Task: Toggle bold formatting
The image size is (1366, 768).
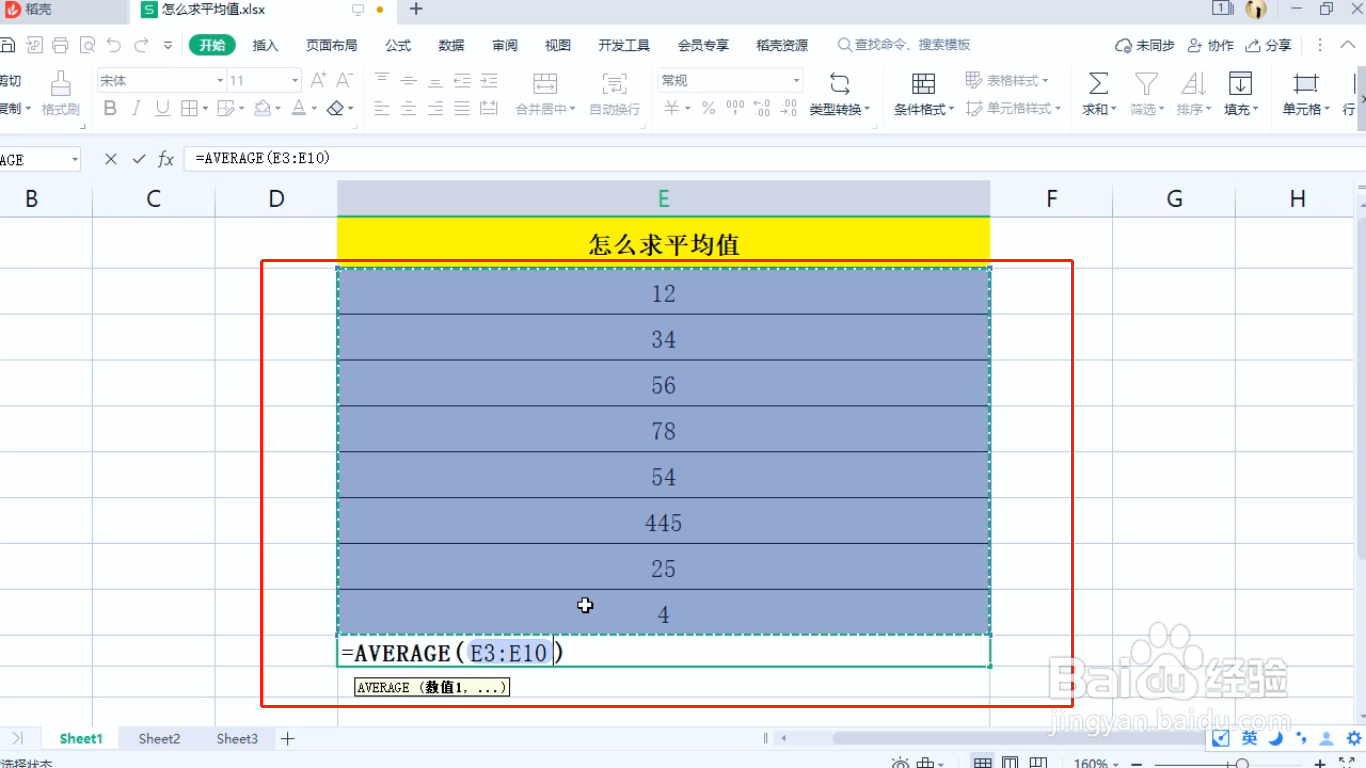Action: [110, 108]
